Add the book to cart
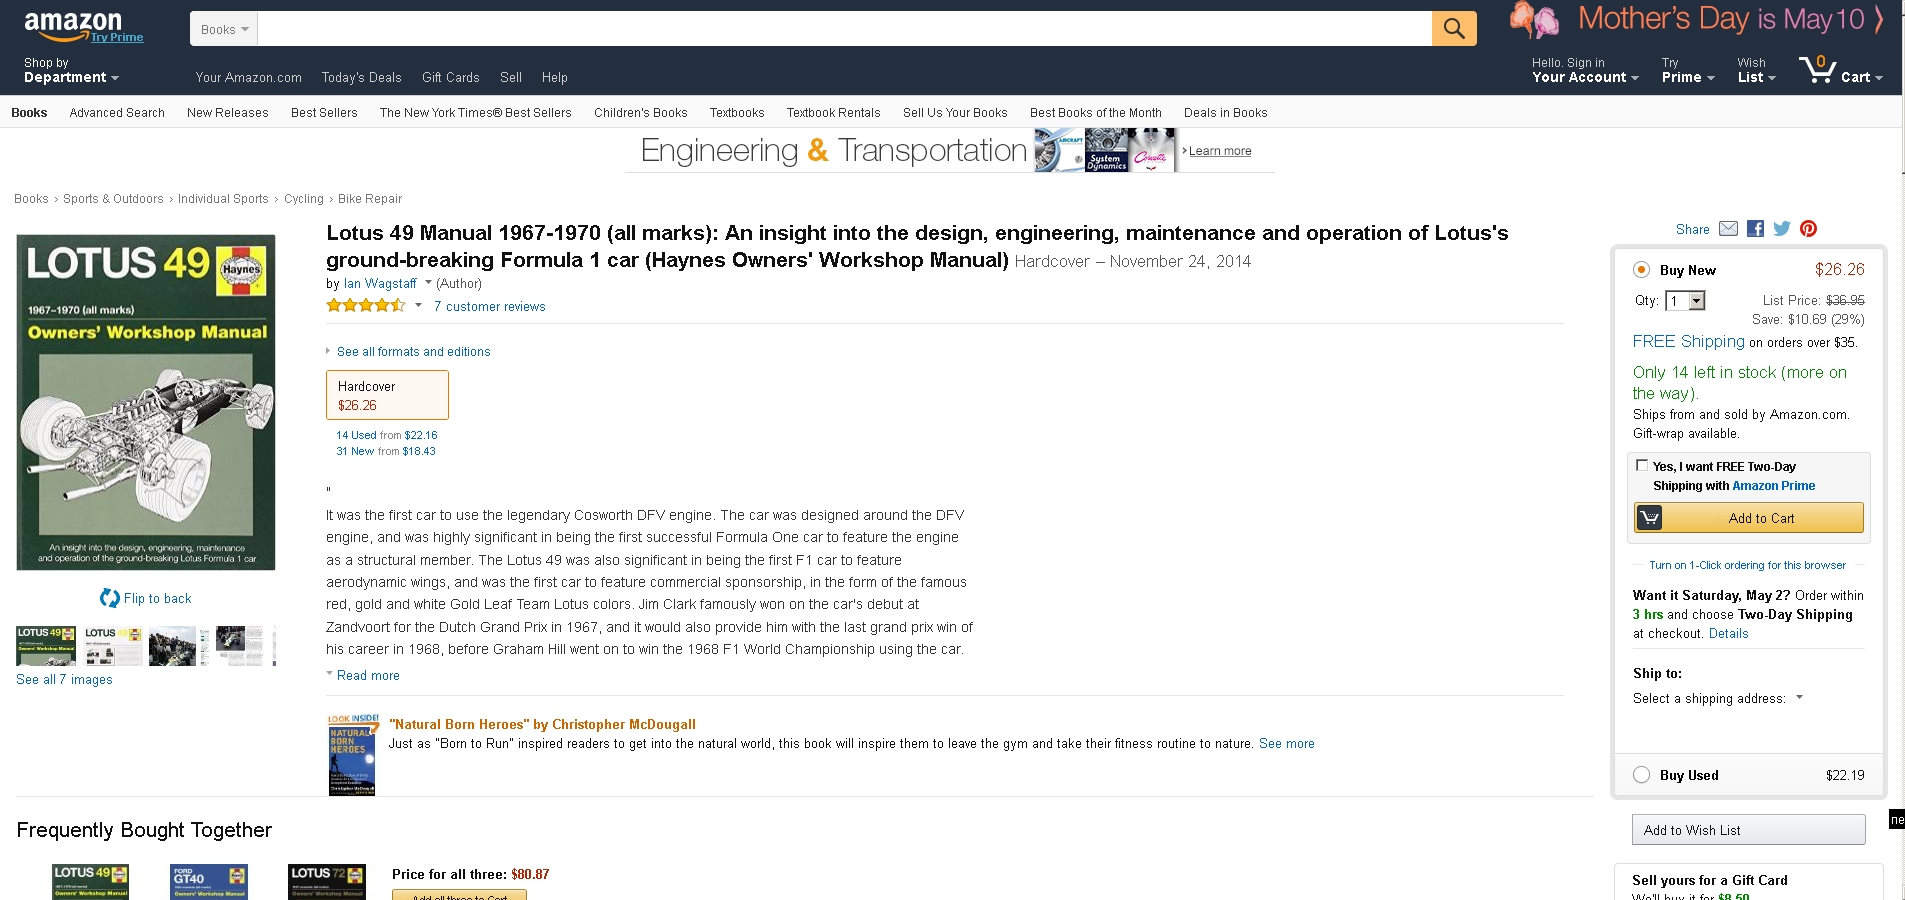This screenshot has width=1905, height=900. (x=1749, y=518)
